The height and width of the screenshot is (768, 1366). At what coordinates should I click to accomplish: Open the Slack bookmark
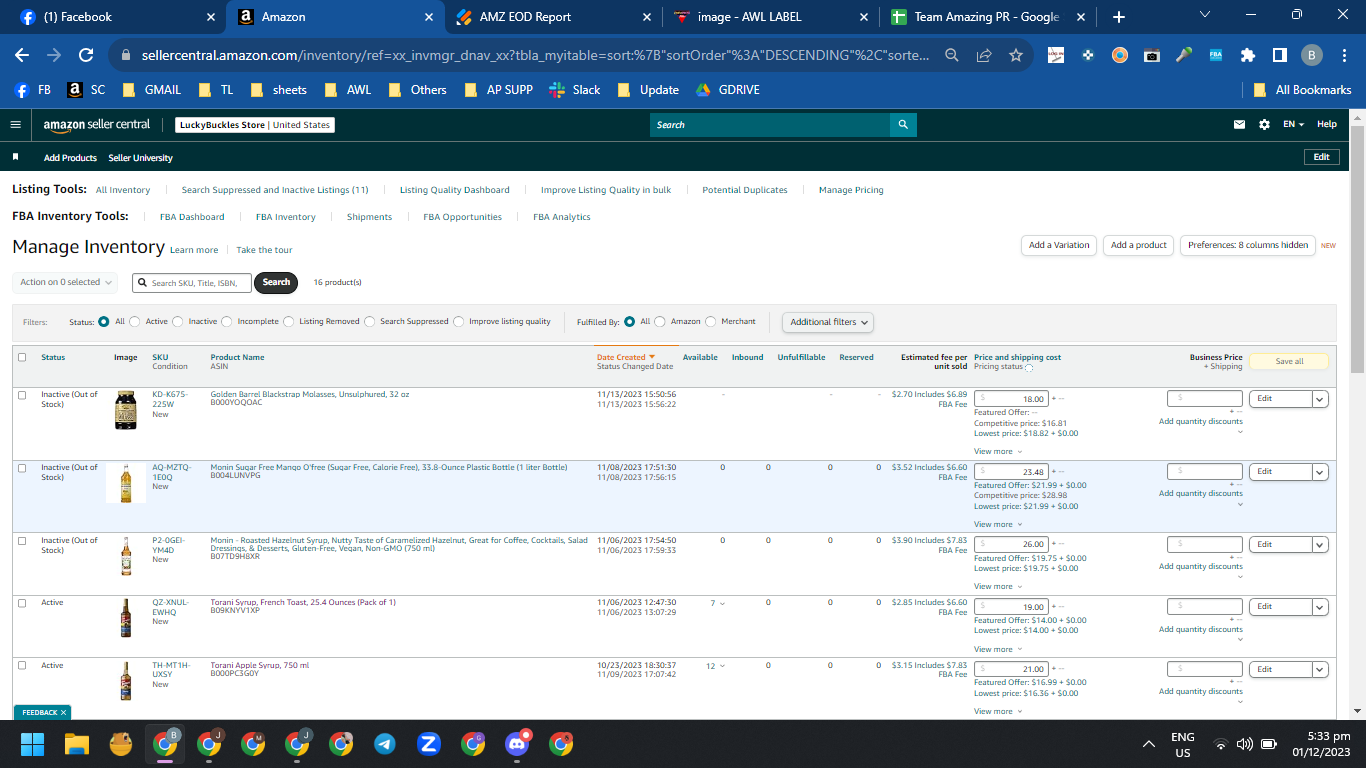(575, 89)
